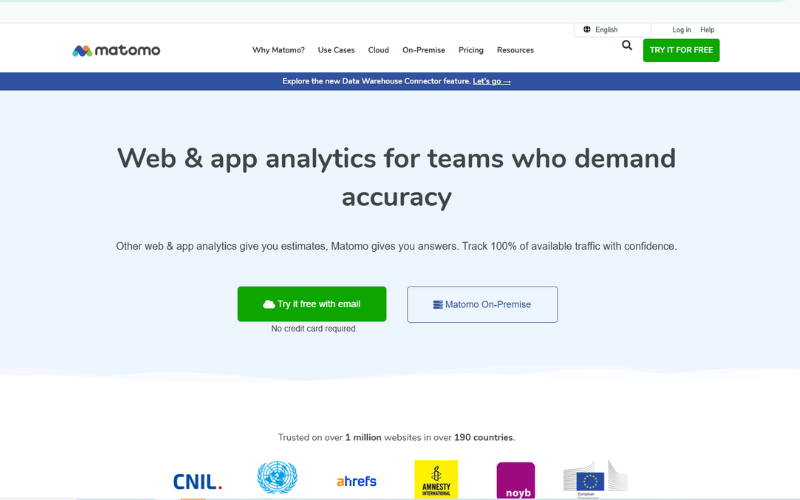Open the search magnifier icon
The width and height of the screenshot is (800, 500).
pos(627,45)
